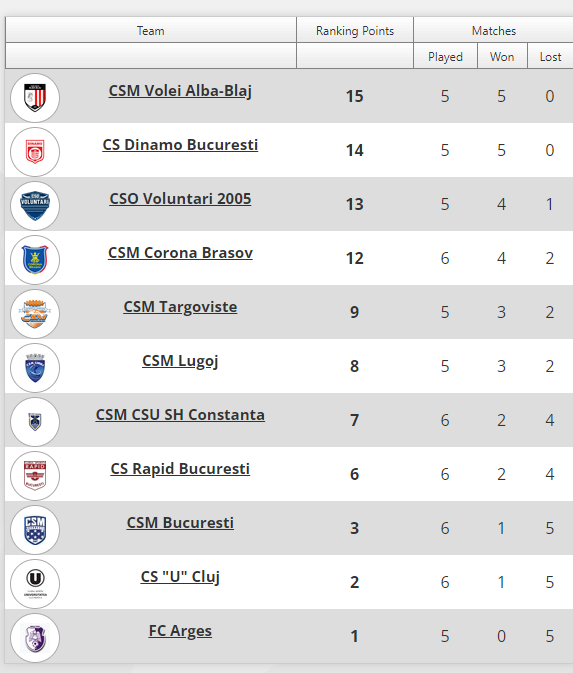The width and height of the screenshot is (573, 673).
Task: Open the CSM Corona Brasov crest icon
Action: pos(35,260)
